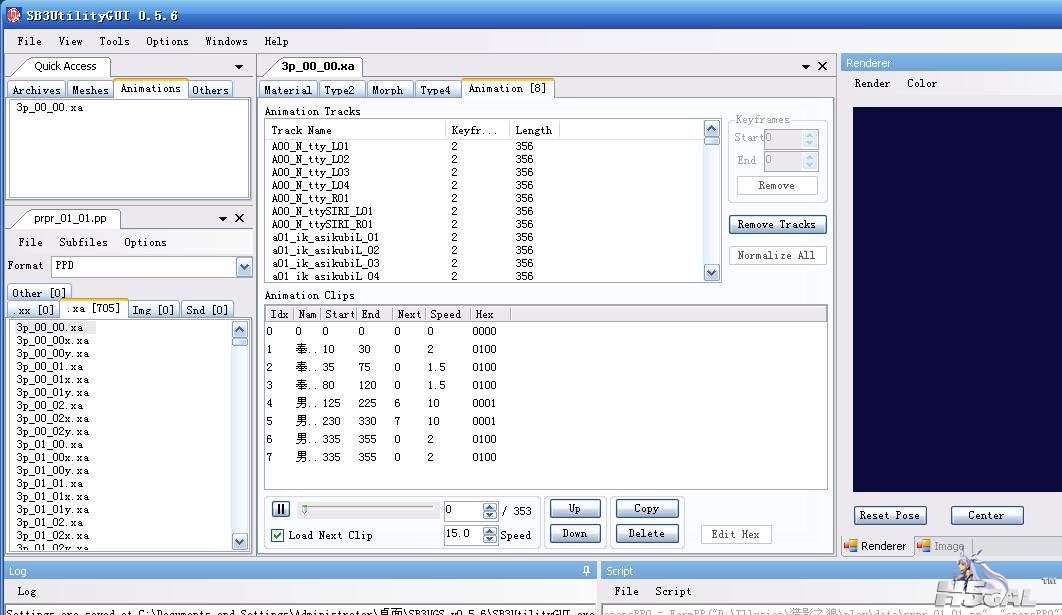Increase the frame number spinner
Viewport: 1062px width, 615px height.
490,507
